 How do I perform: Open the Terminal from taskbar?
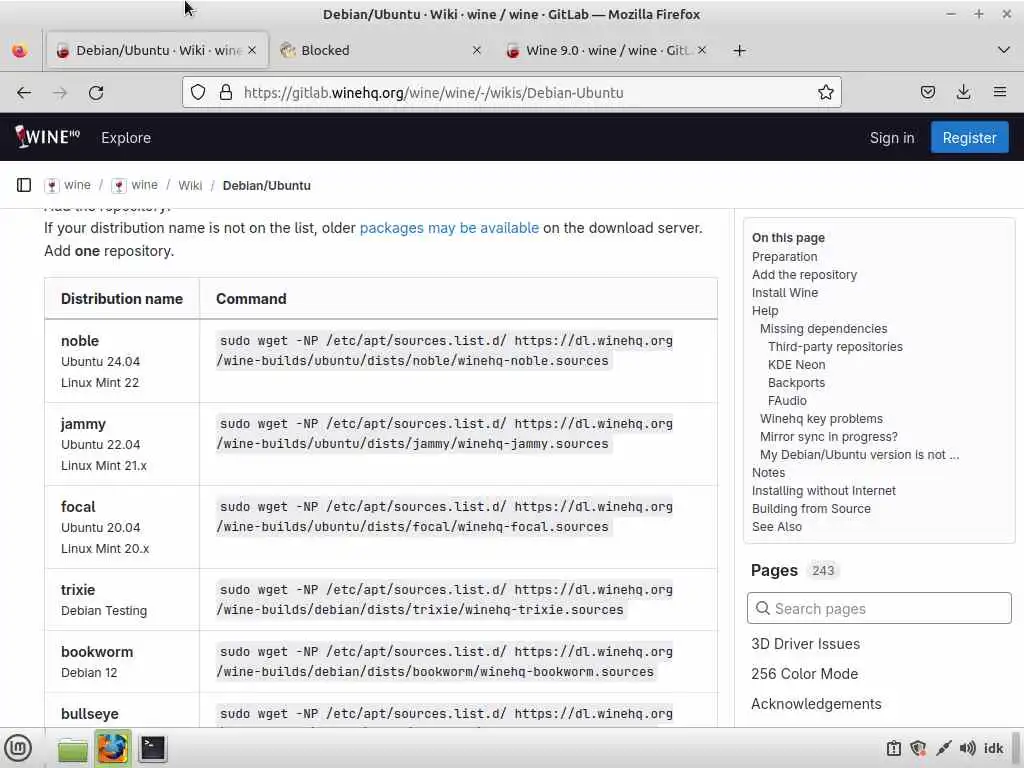(x=153, y=748)
